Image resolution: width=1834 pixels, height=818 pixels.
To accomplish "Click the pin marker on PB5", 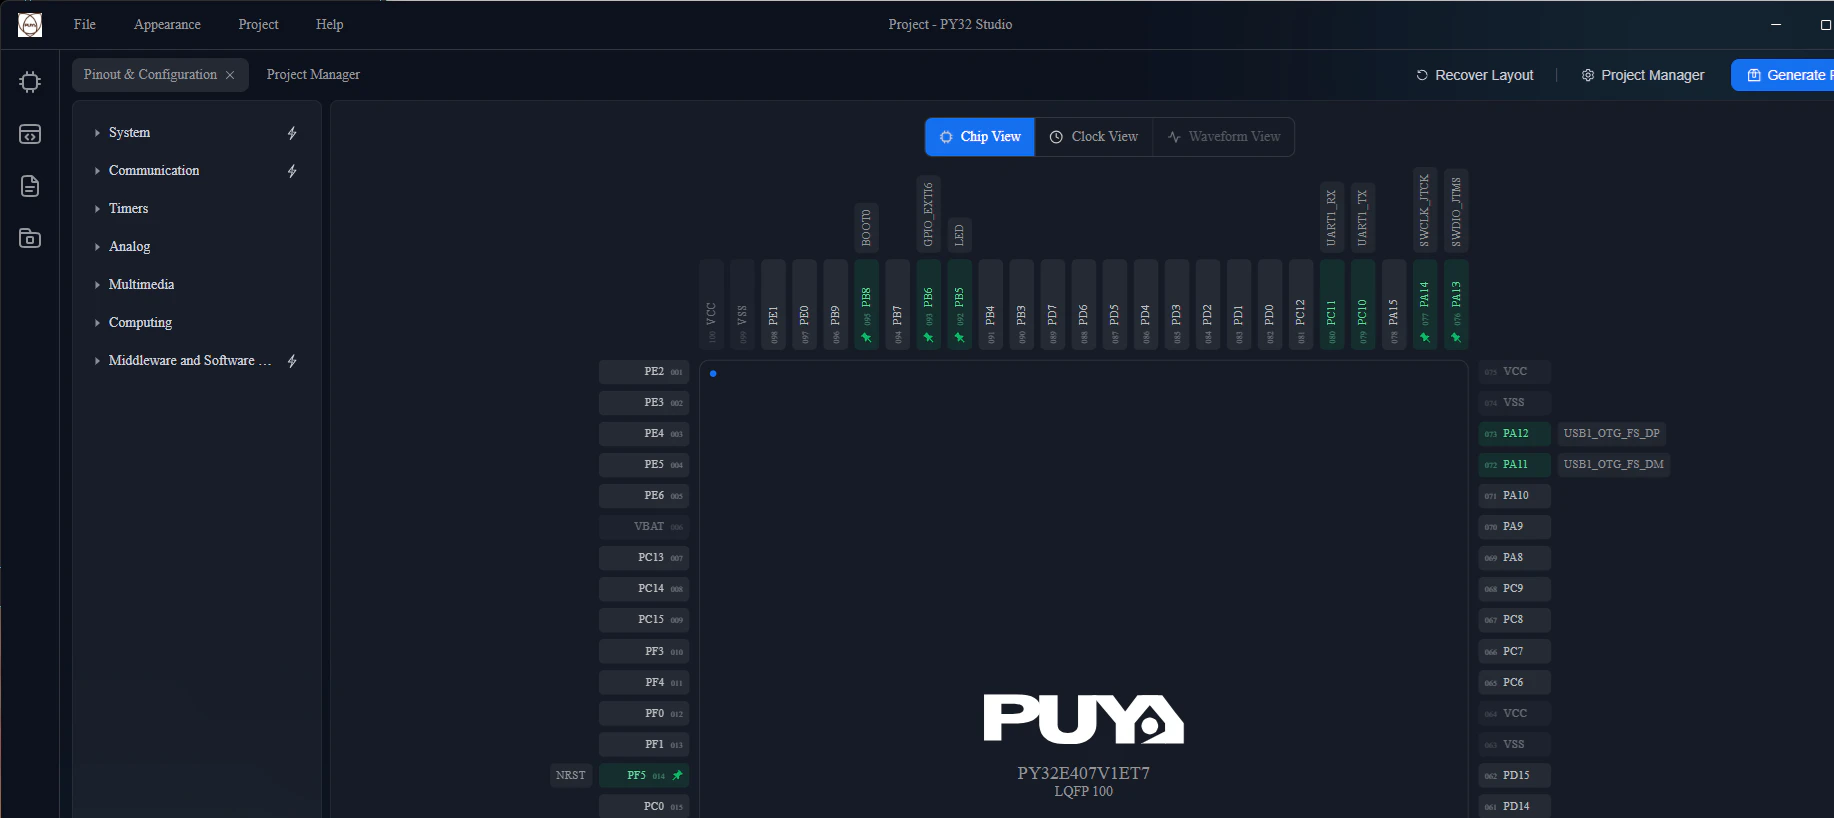I will [959, 338].
